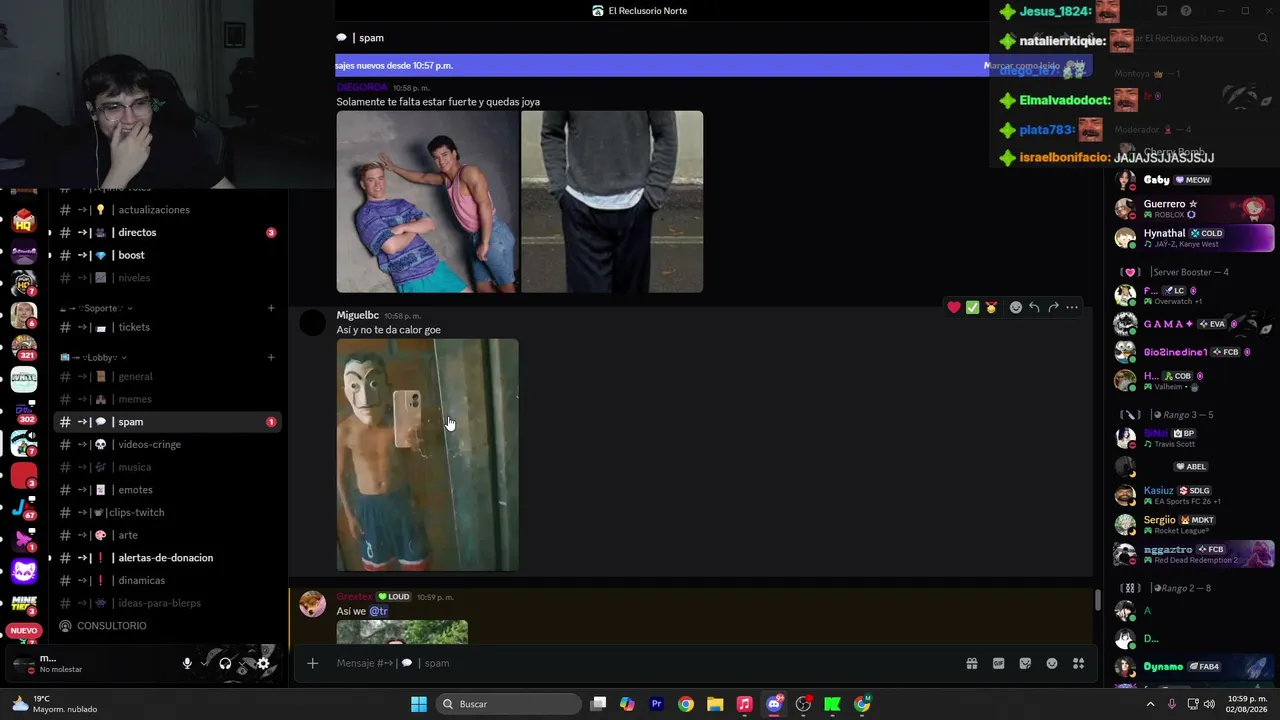1280x720 pixels.
Task: Add medal reaction to Miguelbc's message
Action: click(x=991, y=307)
